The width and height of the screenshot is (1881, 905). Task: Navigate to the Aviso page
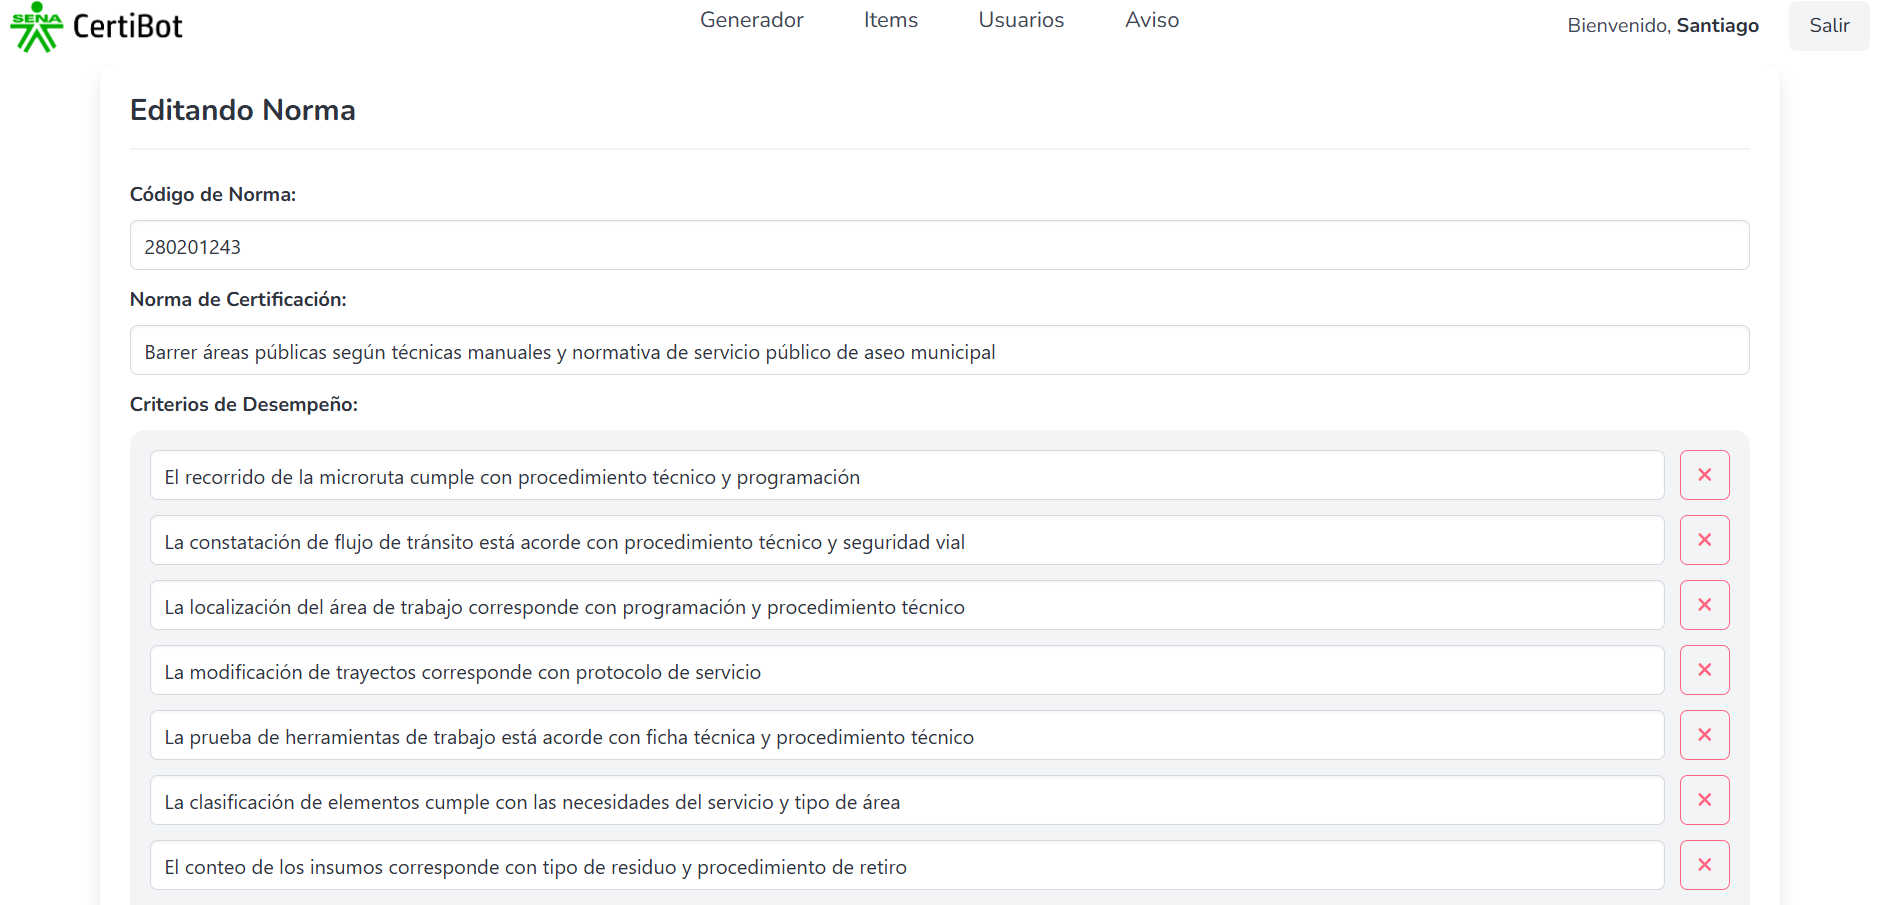1151,20
